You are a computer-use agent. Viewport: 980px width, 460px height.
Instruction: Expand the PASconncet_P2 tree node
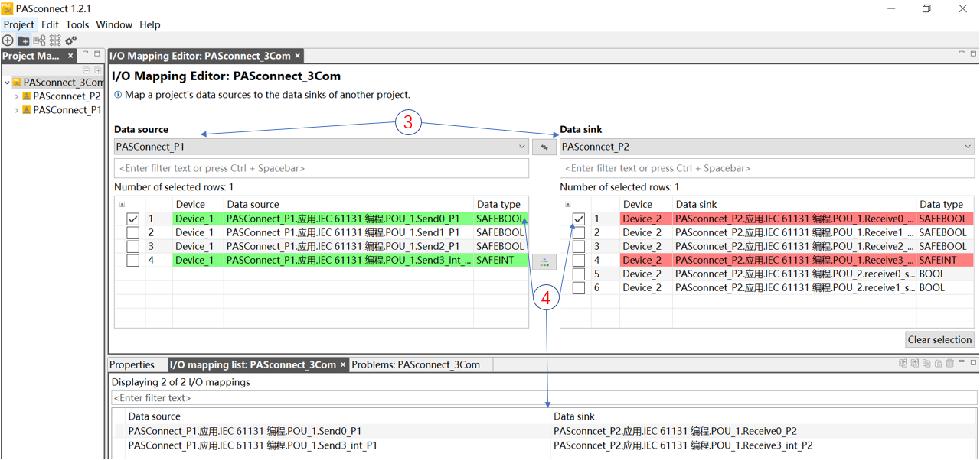17,96
